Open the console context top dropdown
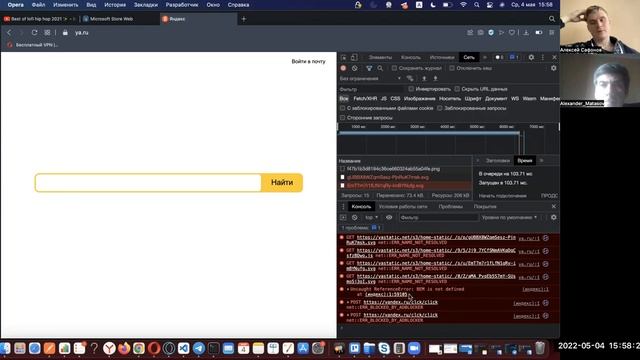 tap(371, 218)
